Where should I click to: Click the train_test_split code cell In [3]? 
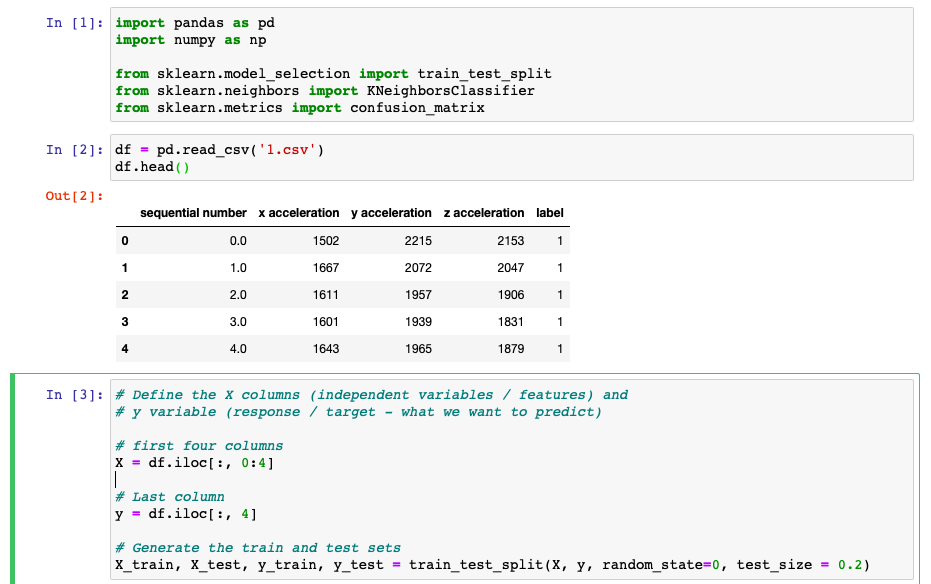[x=512, y=480]
